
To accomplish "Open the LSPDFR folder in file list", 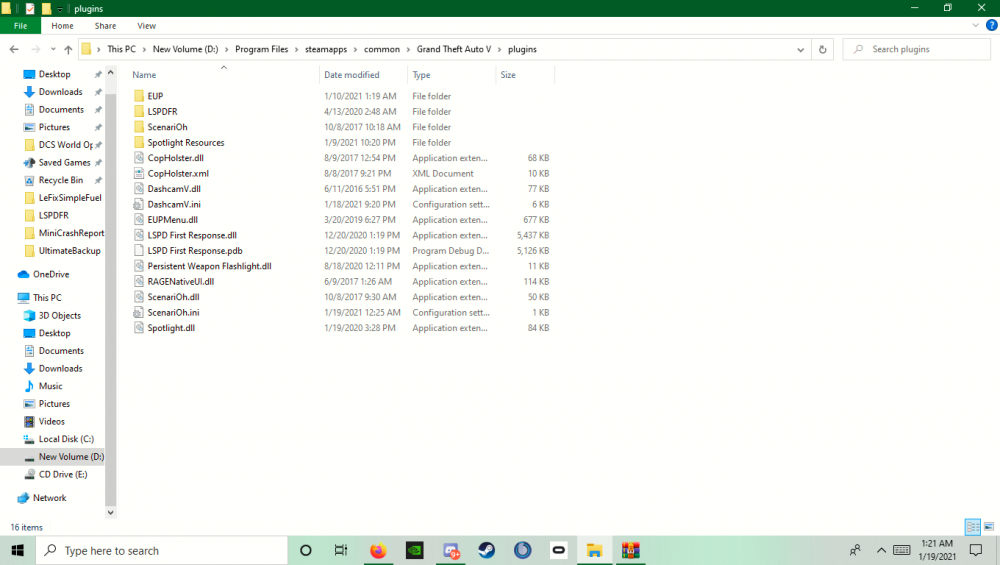I will pos(162,112).
